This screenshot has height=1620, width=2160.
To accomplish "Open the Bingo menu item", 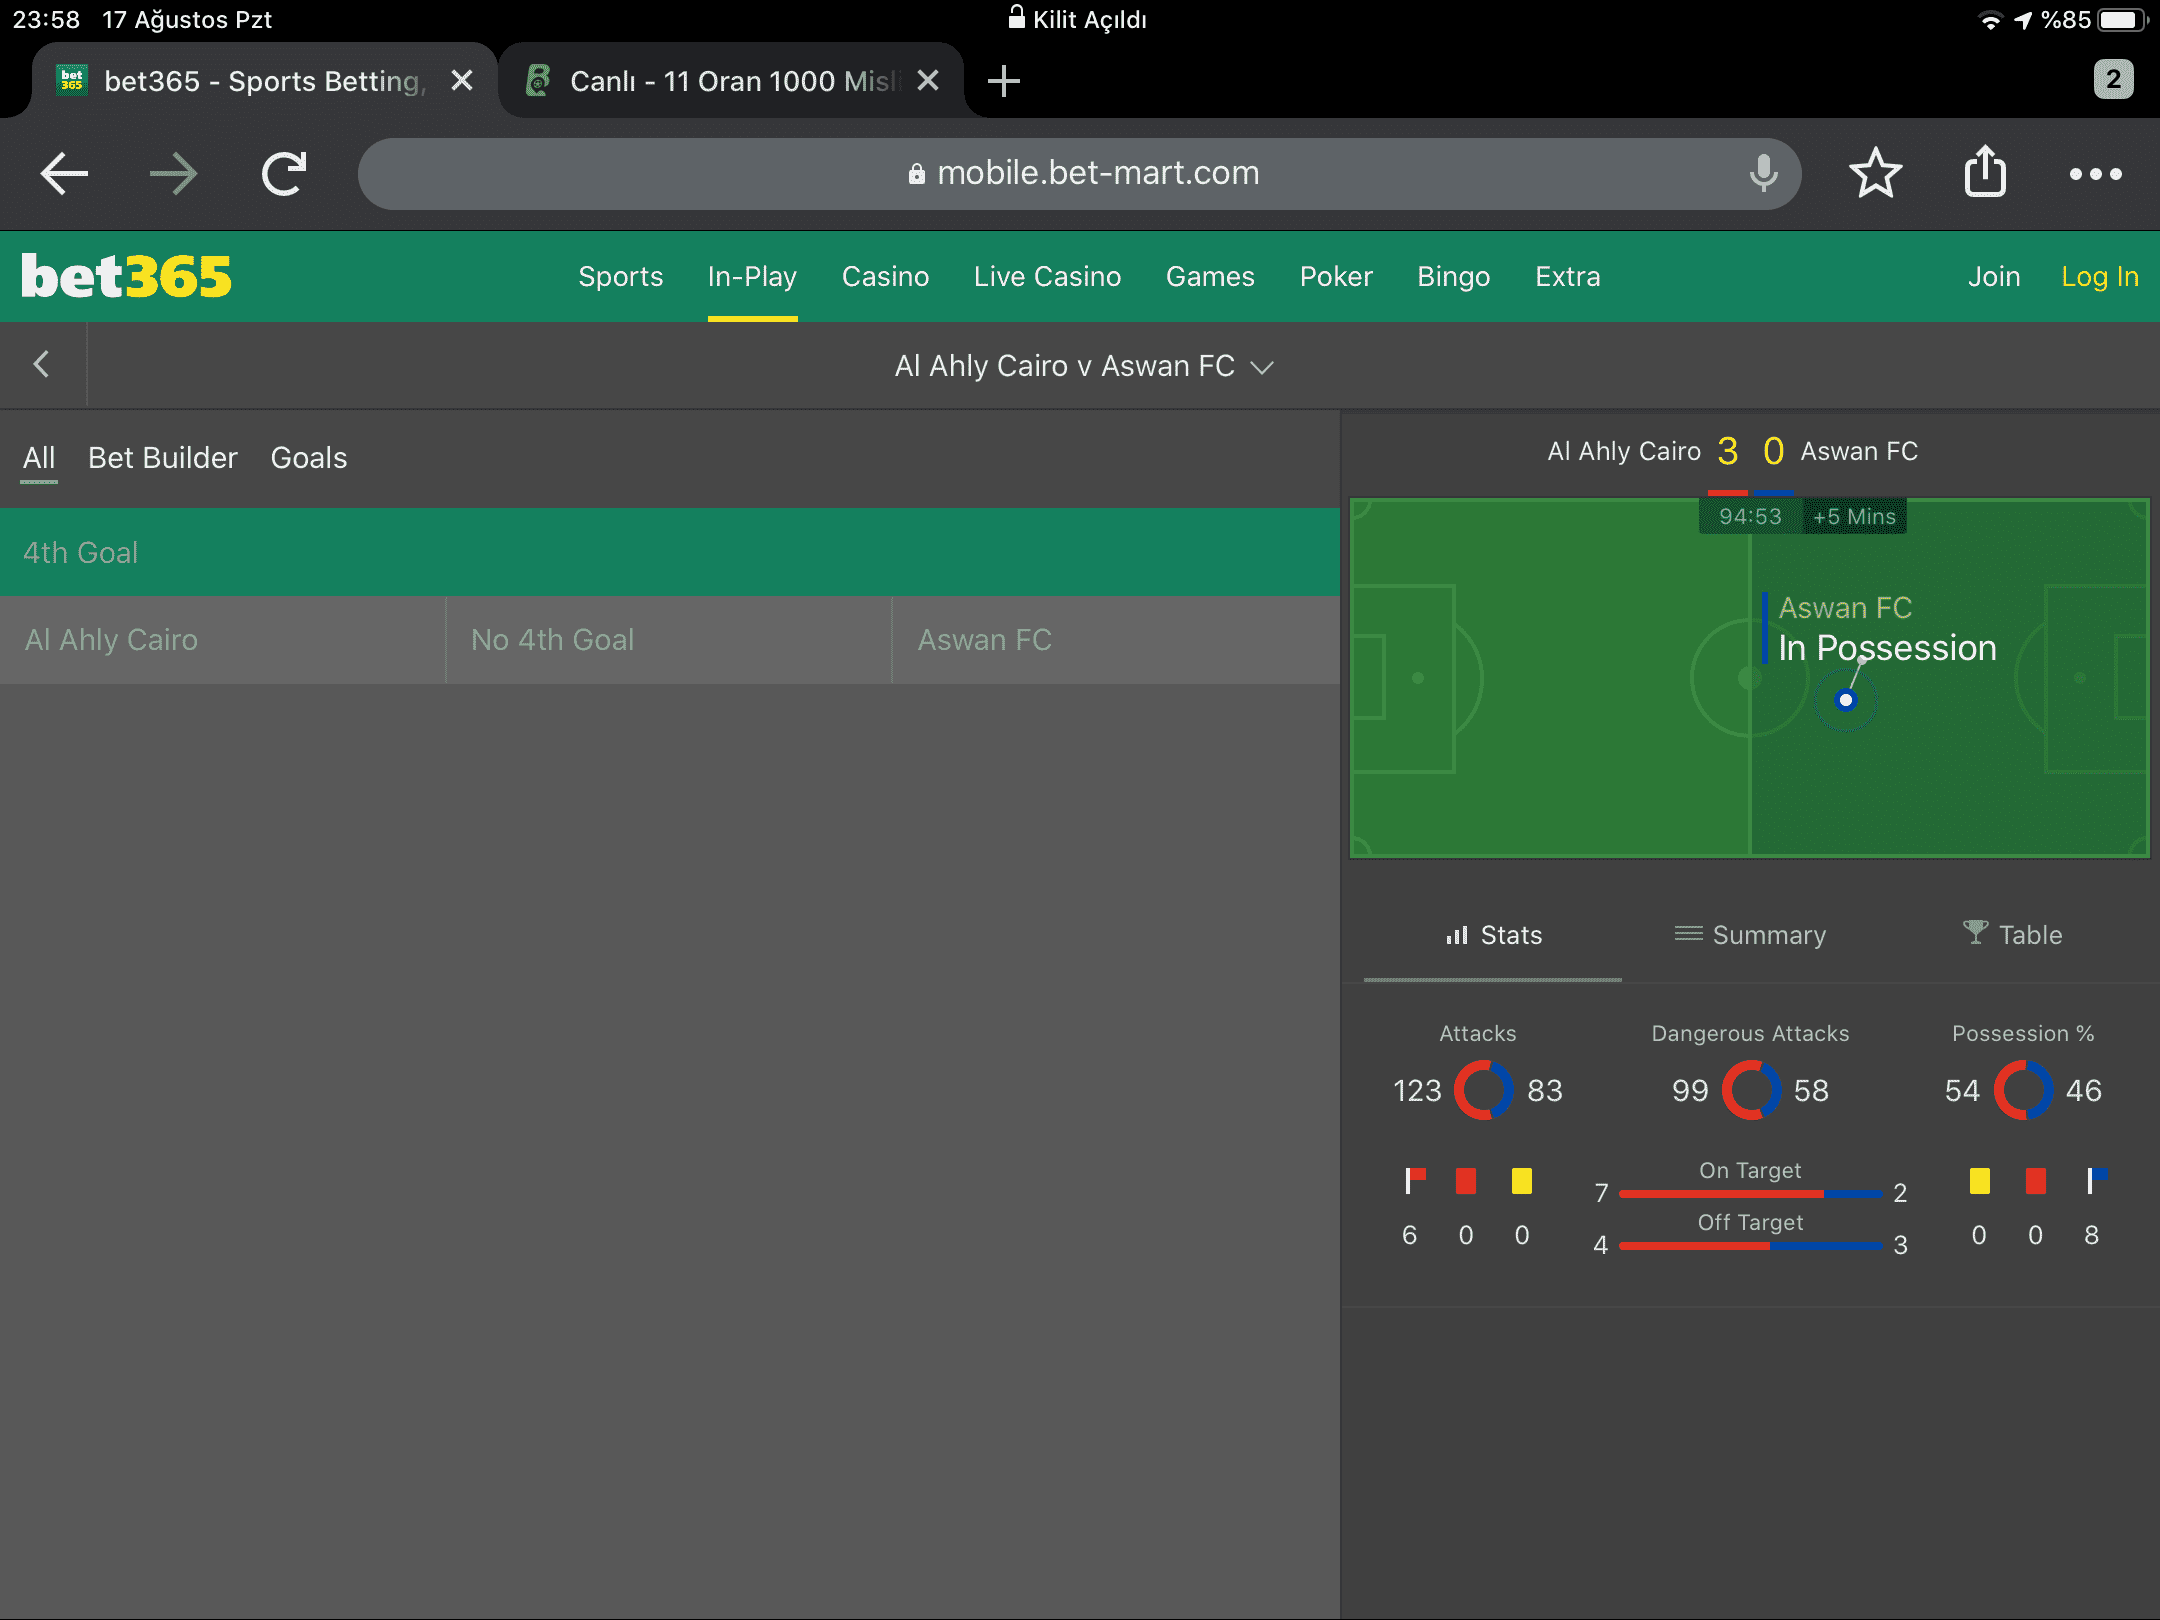I will [1453, 277].
